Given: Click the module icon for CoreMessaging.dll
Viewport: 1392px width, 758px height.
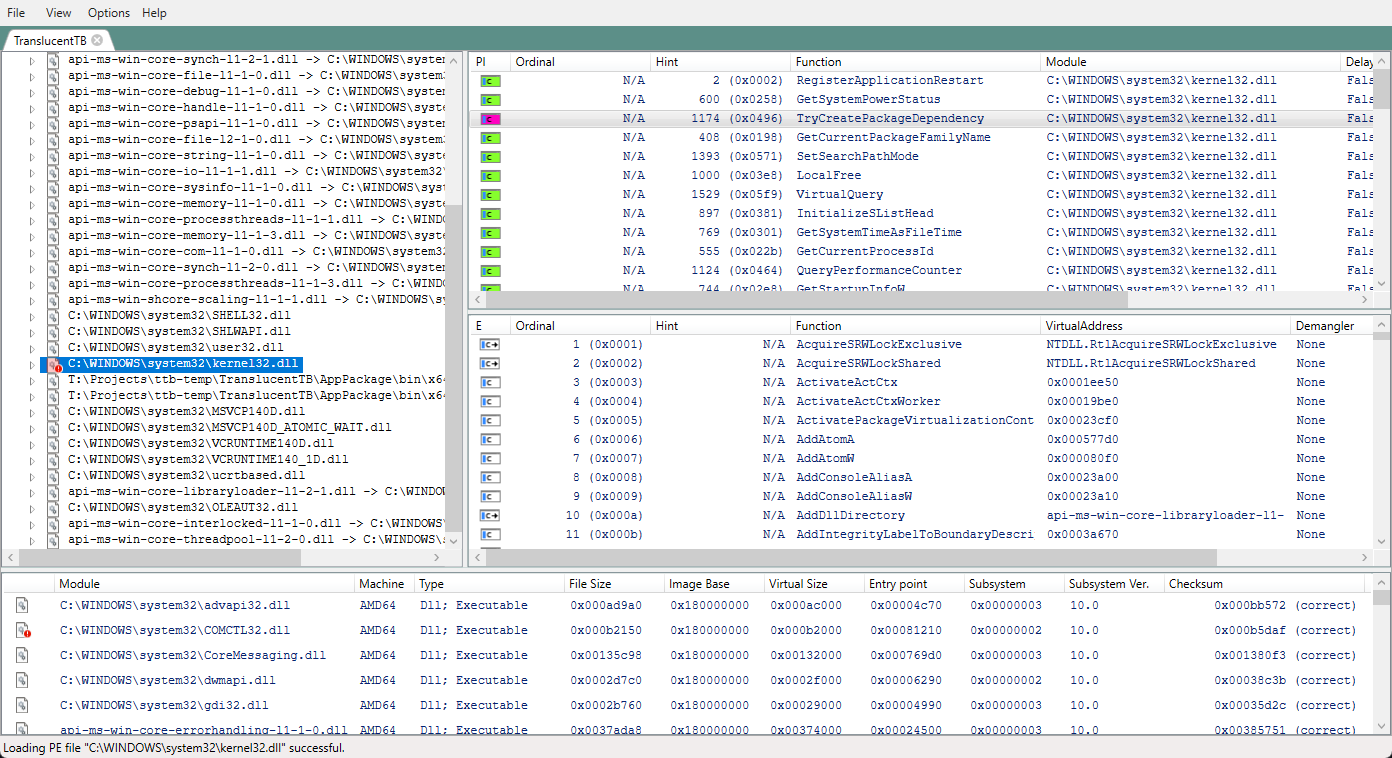Looking at the screenshot, I should 22,655.
